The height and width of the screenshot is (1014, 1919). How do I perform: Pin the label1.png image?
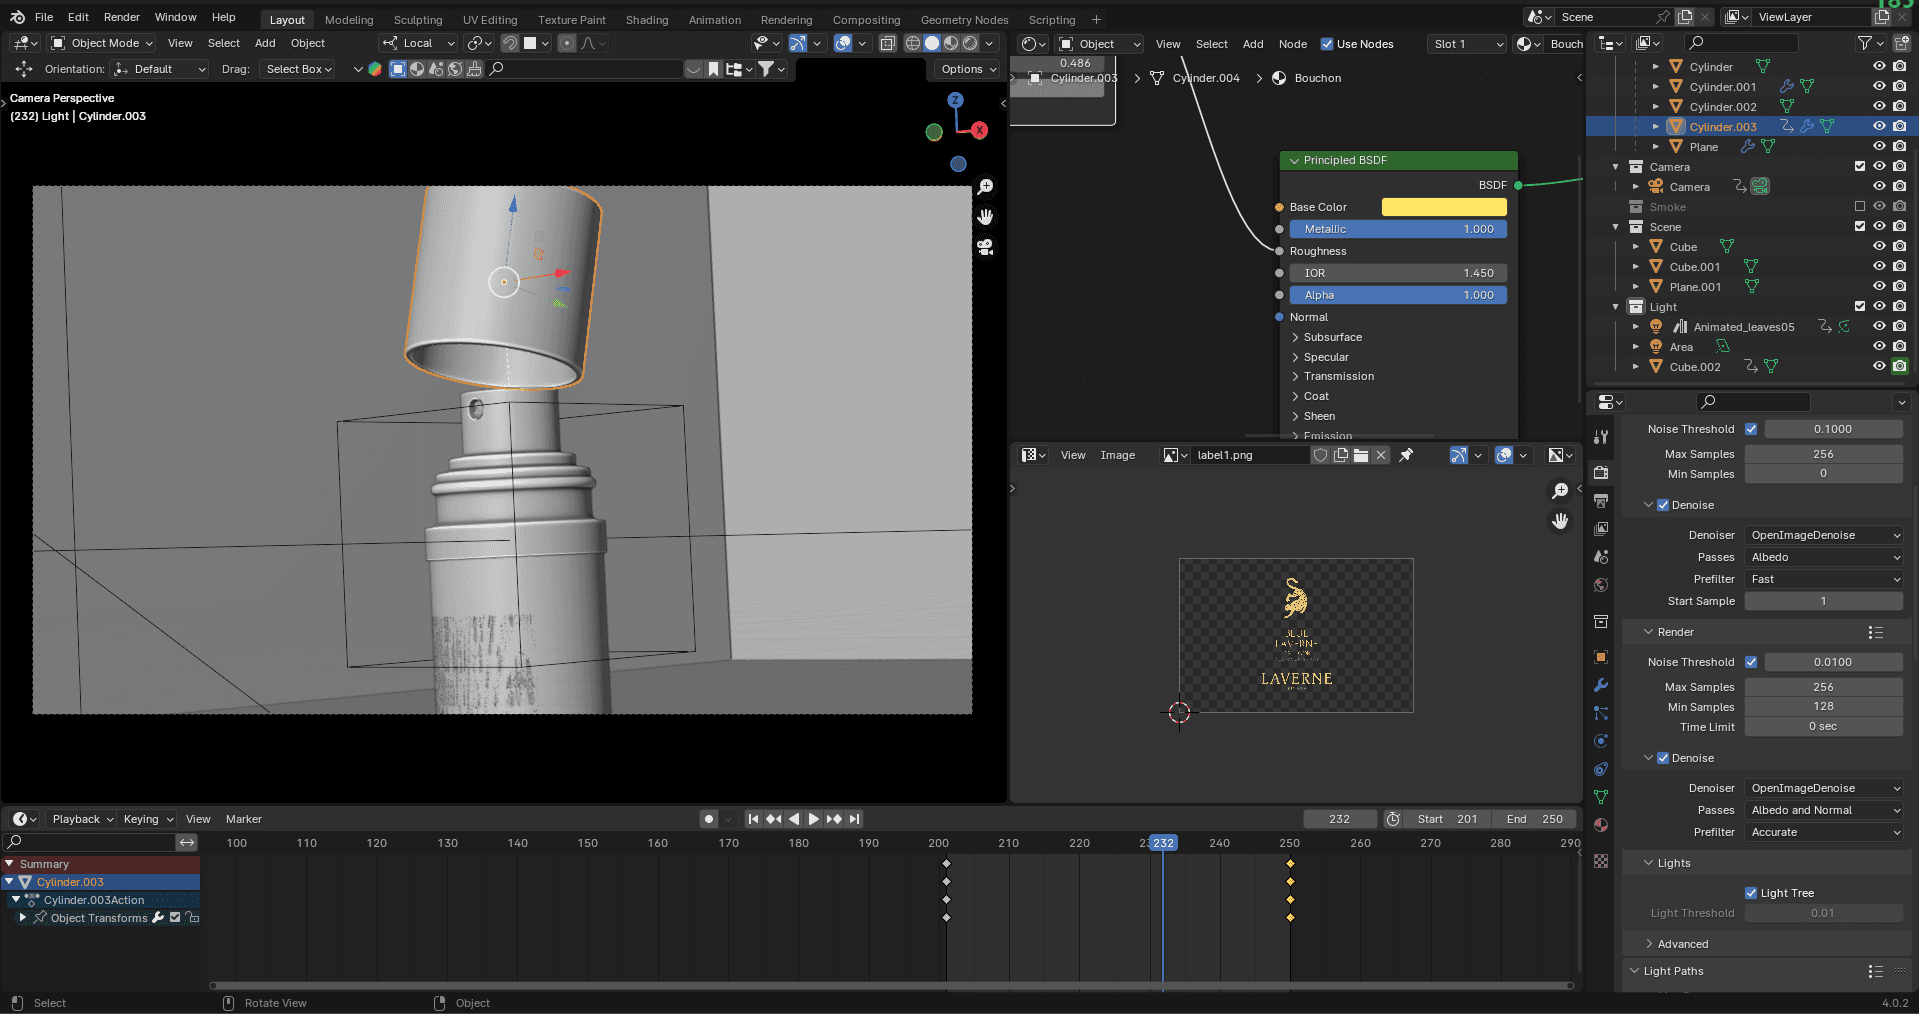pos(1406,455)
